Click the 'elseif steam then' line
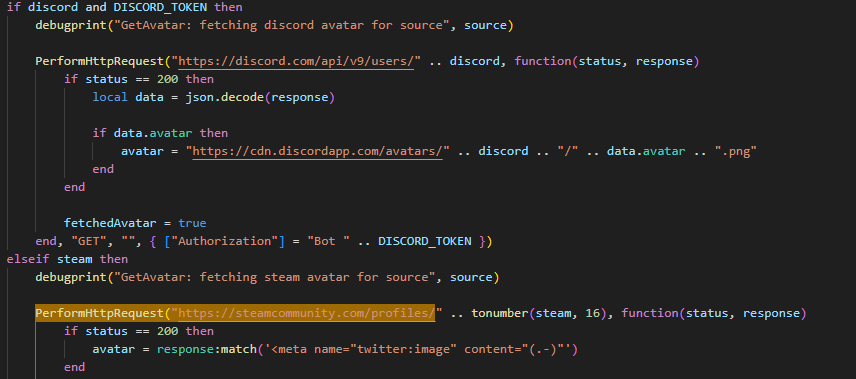The width and height of the screenshot is (856, 379). (67, 259)
